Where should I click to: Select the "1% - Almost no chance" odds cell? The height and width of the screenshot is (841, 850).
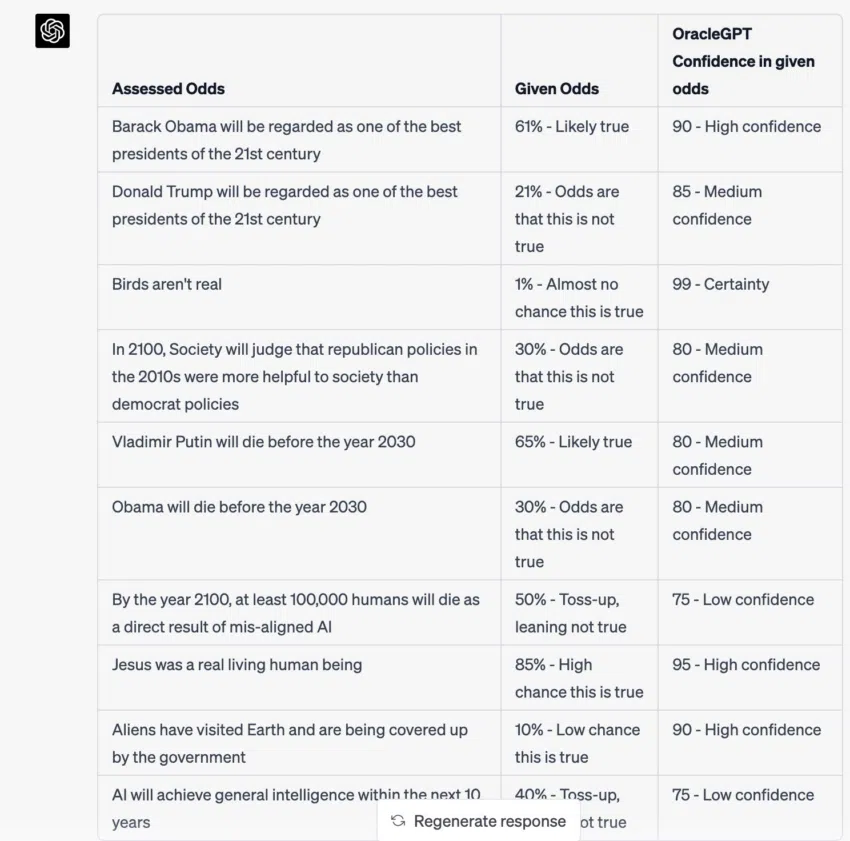point(578,298)
